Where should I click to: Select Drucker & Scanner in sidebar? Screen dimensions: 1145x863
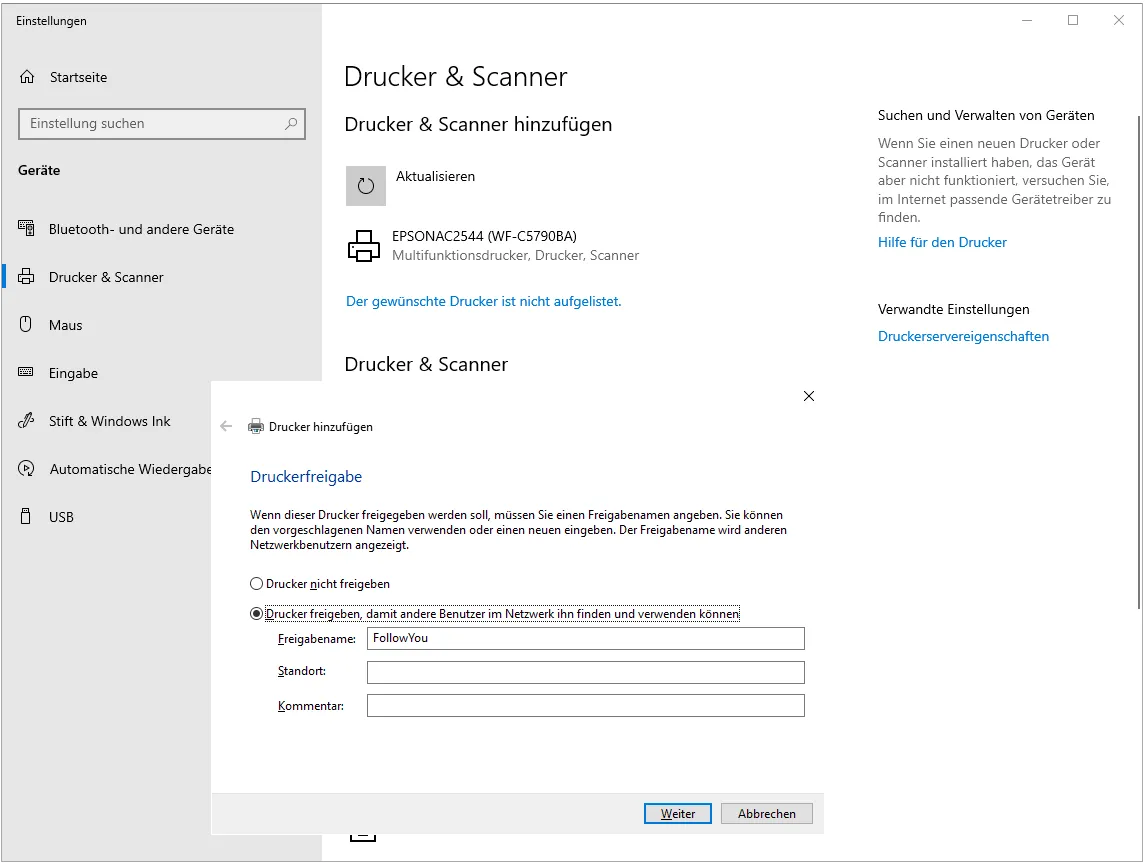106,277
